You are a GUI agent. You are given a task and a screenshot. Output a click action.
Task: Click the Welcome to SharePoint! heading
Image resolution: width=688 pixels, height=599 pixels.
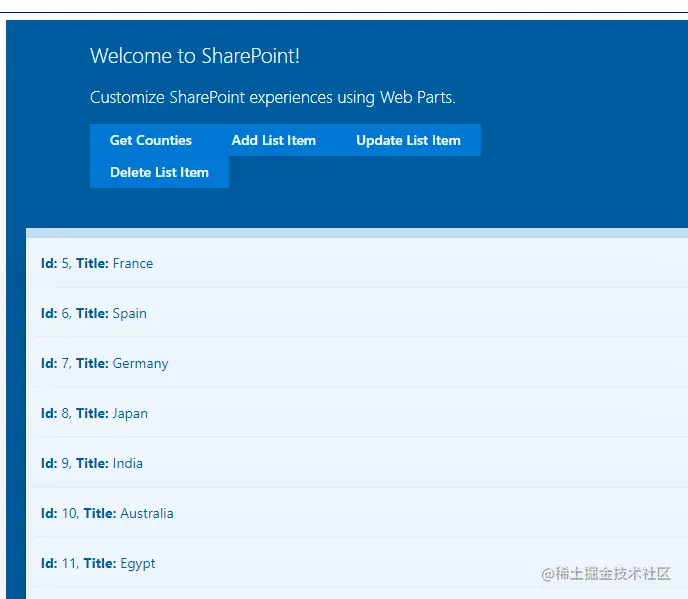pyautogui.click(x=195, y=56)
